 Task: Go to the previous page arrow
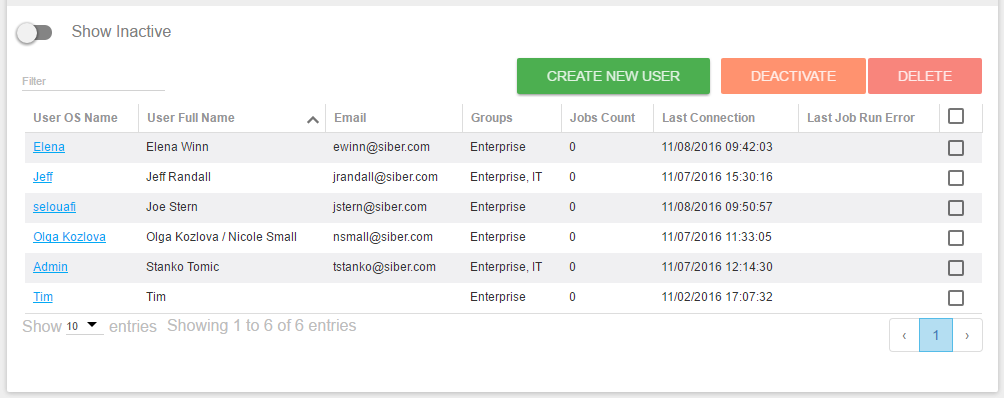pos(904,335)
